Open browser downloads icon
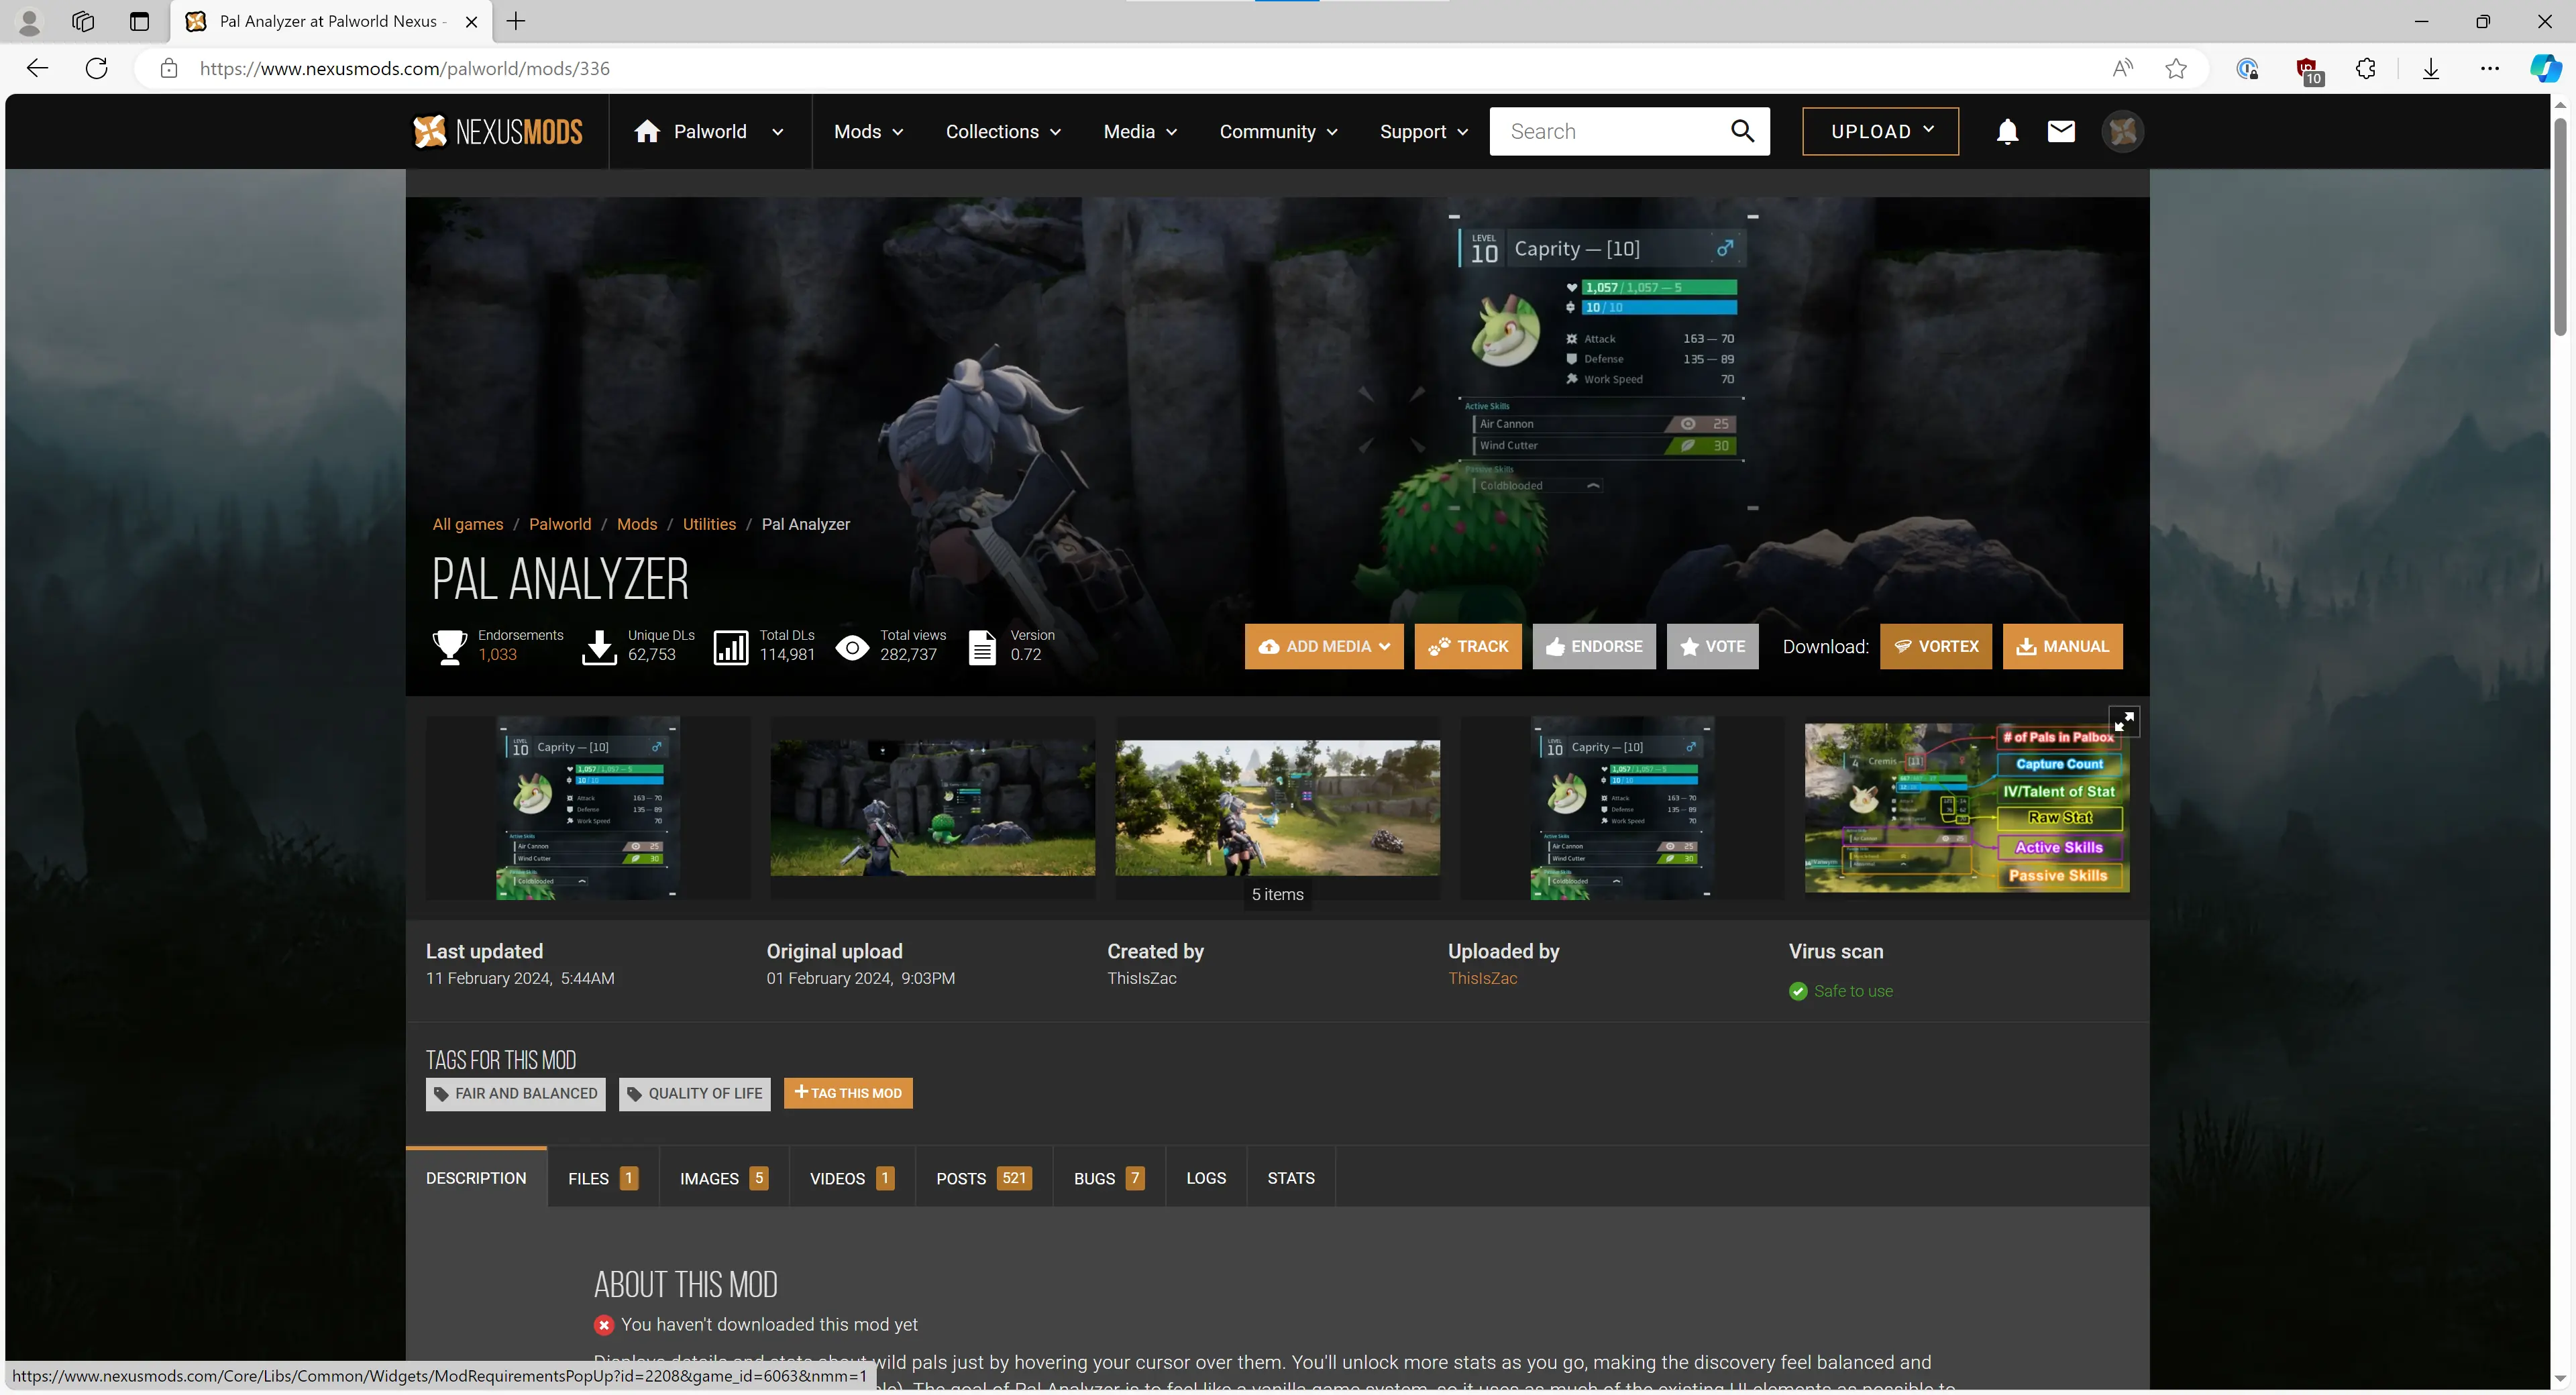2576x1395 pixels. click(x=2430, y=68)
